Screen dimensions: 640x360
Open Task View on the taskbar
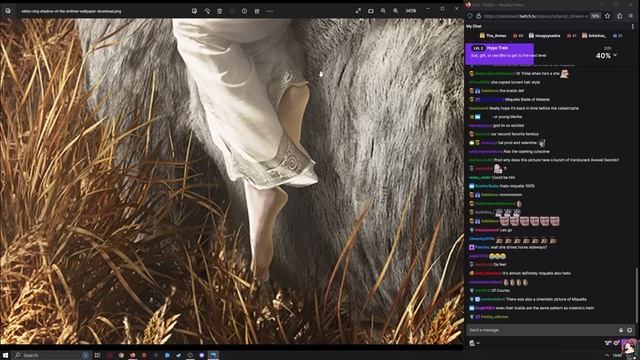[x=97, y=355]
